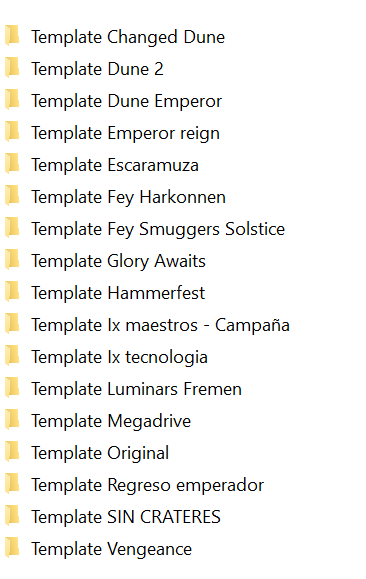The image size is (366, 579).
Task: Click the Template Luminars Fremen folder name
Action: 136,389
